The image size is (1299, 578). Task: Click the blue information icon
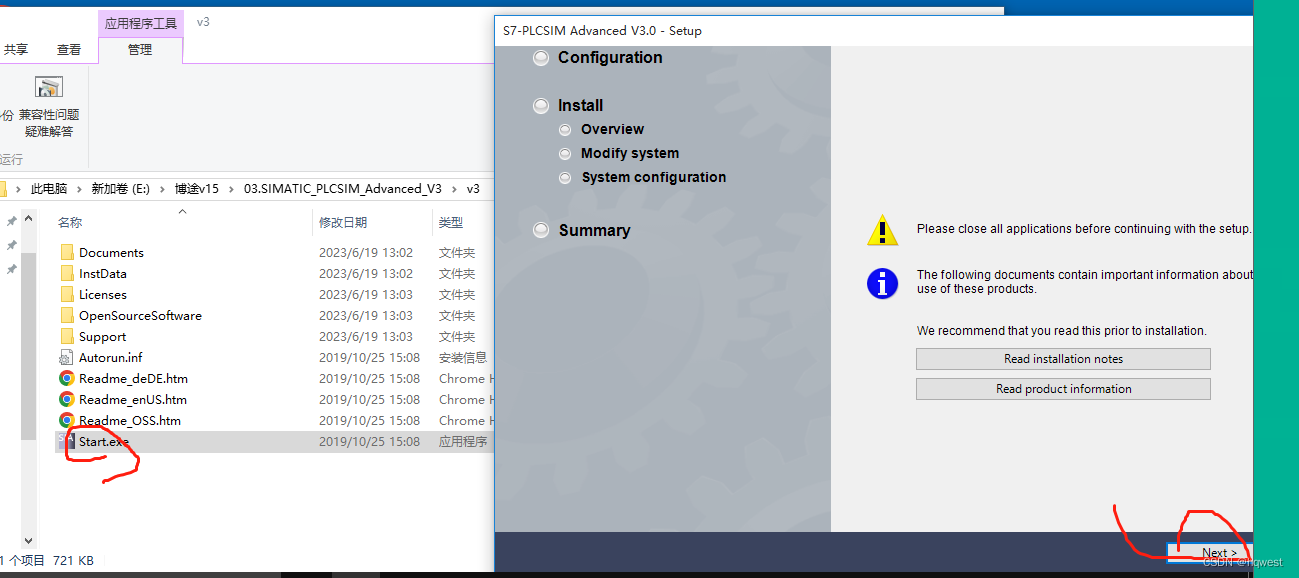pyautogui.click(x=883, y=283)
